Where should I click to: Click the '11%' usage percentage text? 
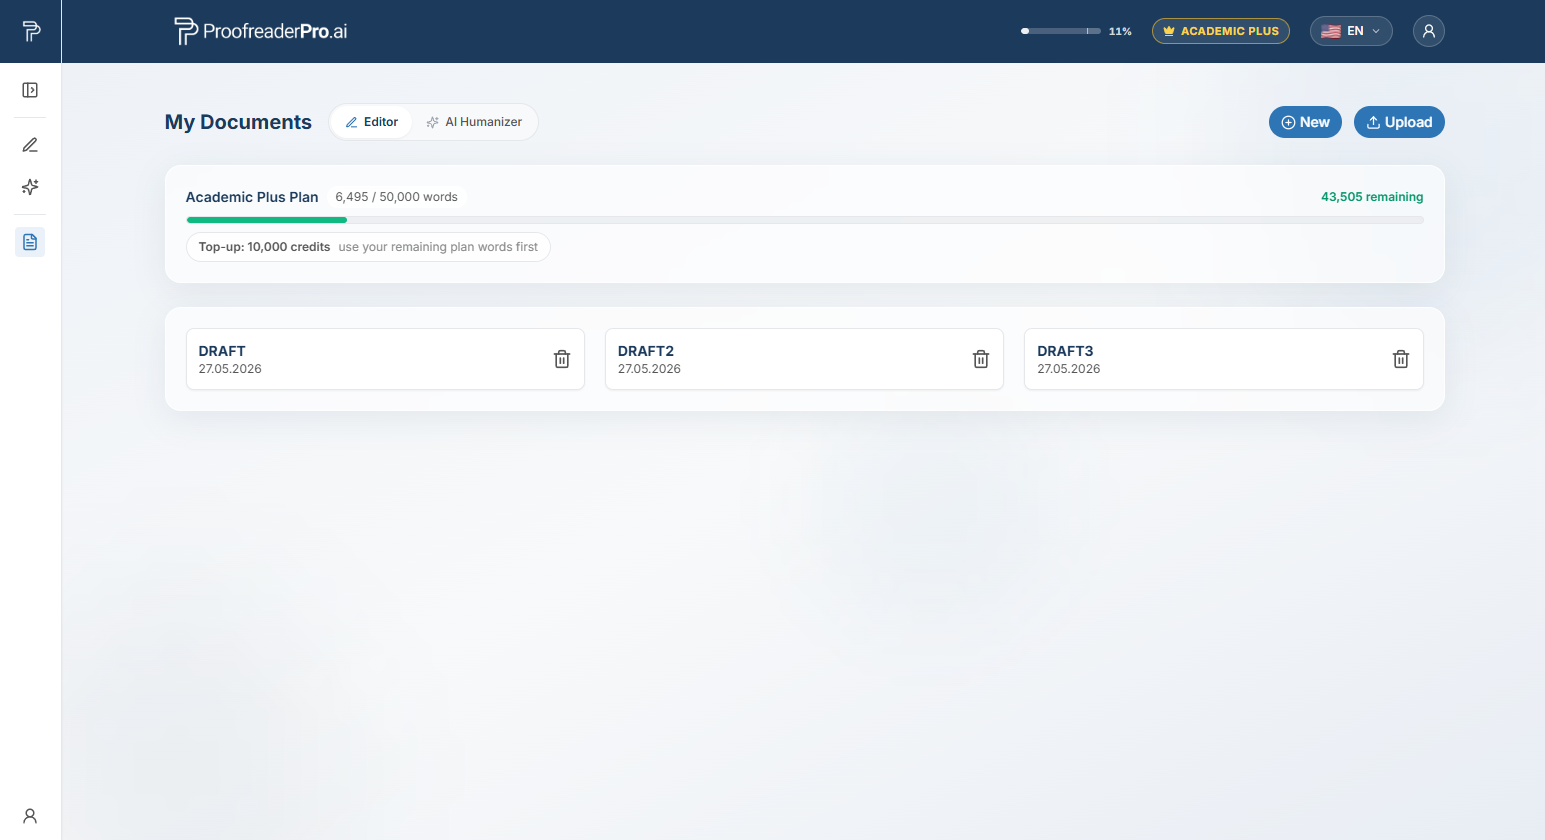coord(1120,31)
